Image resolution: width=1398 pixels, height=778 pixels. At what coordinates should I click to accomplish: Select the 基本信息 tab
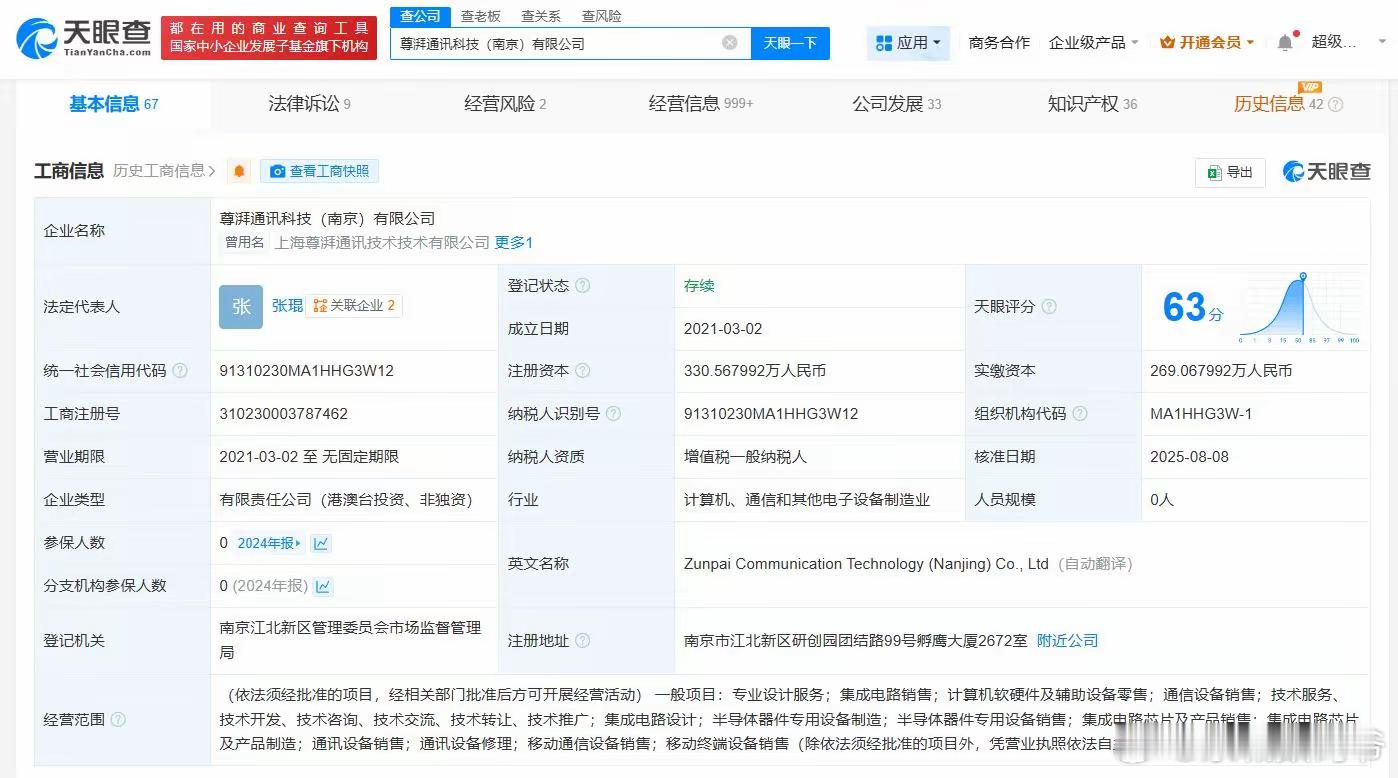[x=113, y=104]
